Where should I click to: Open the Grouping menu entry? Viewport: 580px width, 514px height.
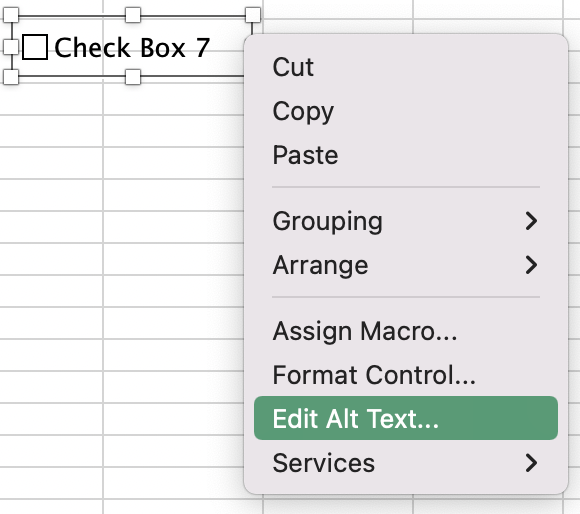click(x=406, y=221)
